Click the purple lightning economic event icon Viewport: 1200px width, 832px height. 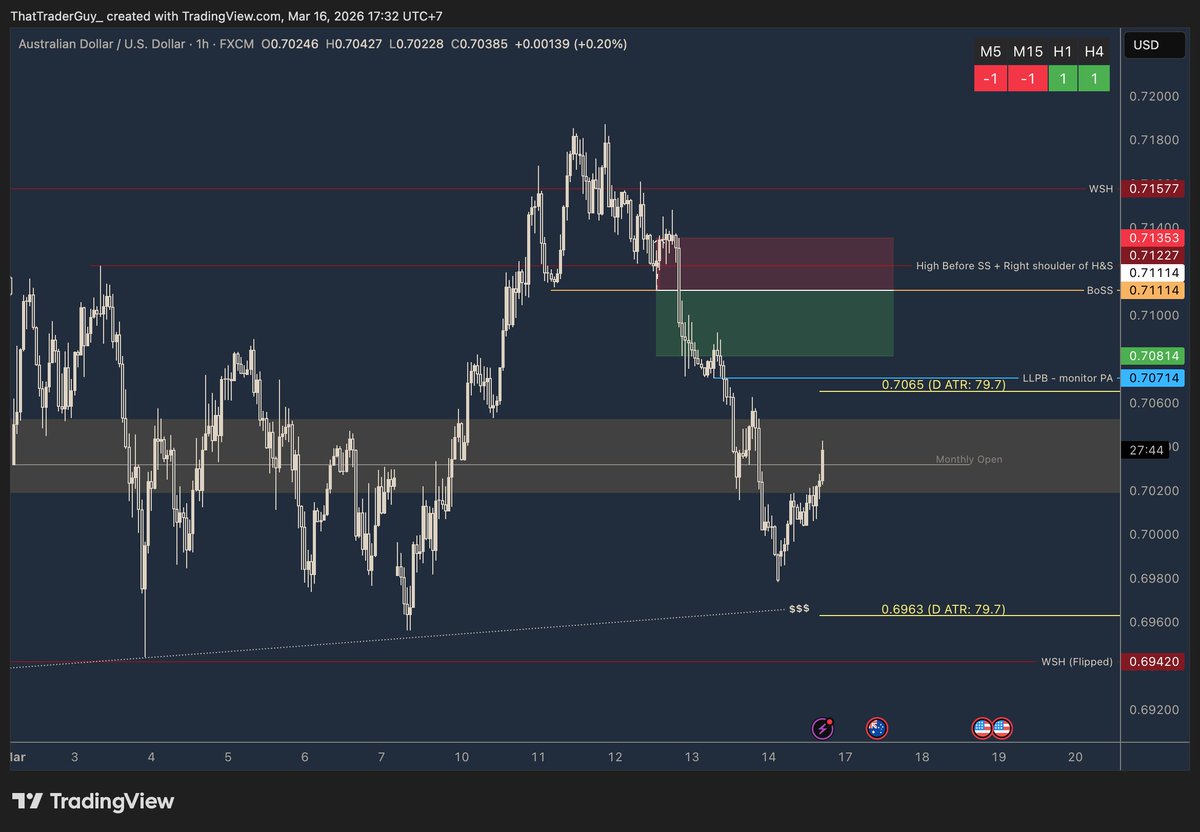point(822,728)
